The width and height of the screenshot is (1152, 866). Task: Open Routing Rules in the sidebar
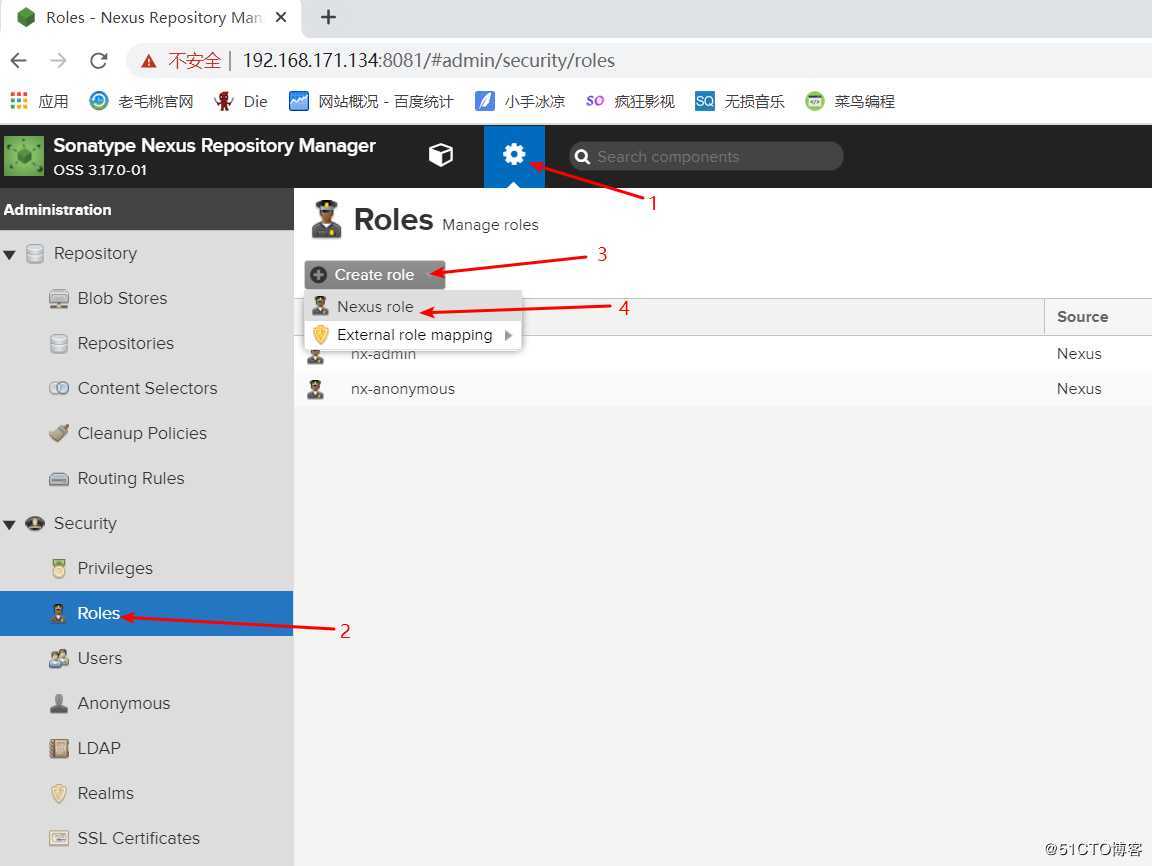point(131,478)
